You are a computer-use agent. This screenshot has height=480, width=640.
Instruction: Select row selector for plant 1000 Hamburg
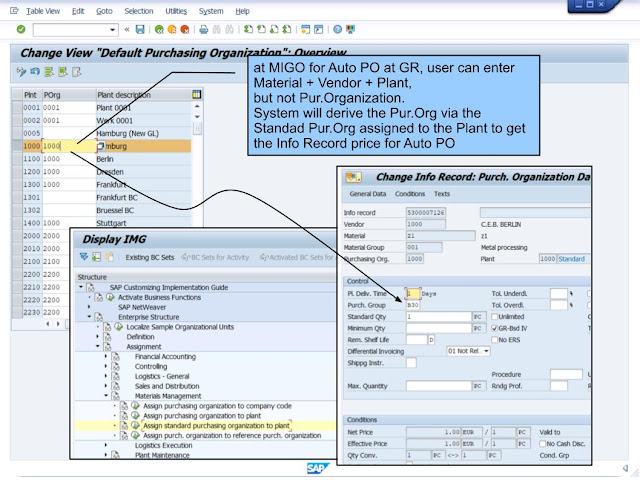click(x=17, y=146)
